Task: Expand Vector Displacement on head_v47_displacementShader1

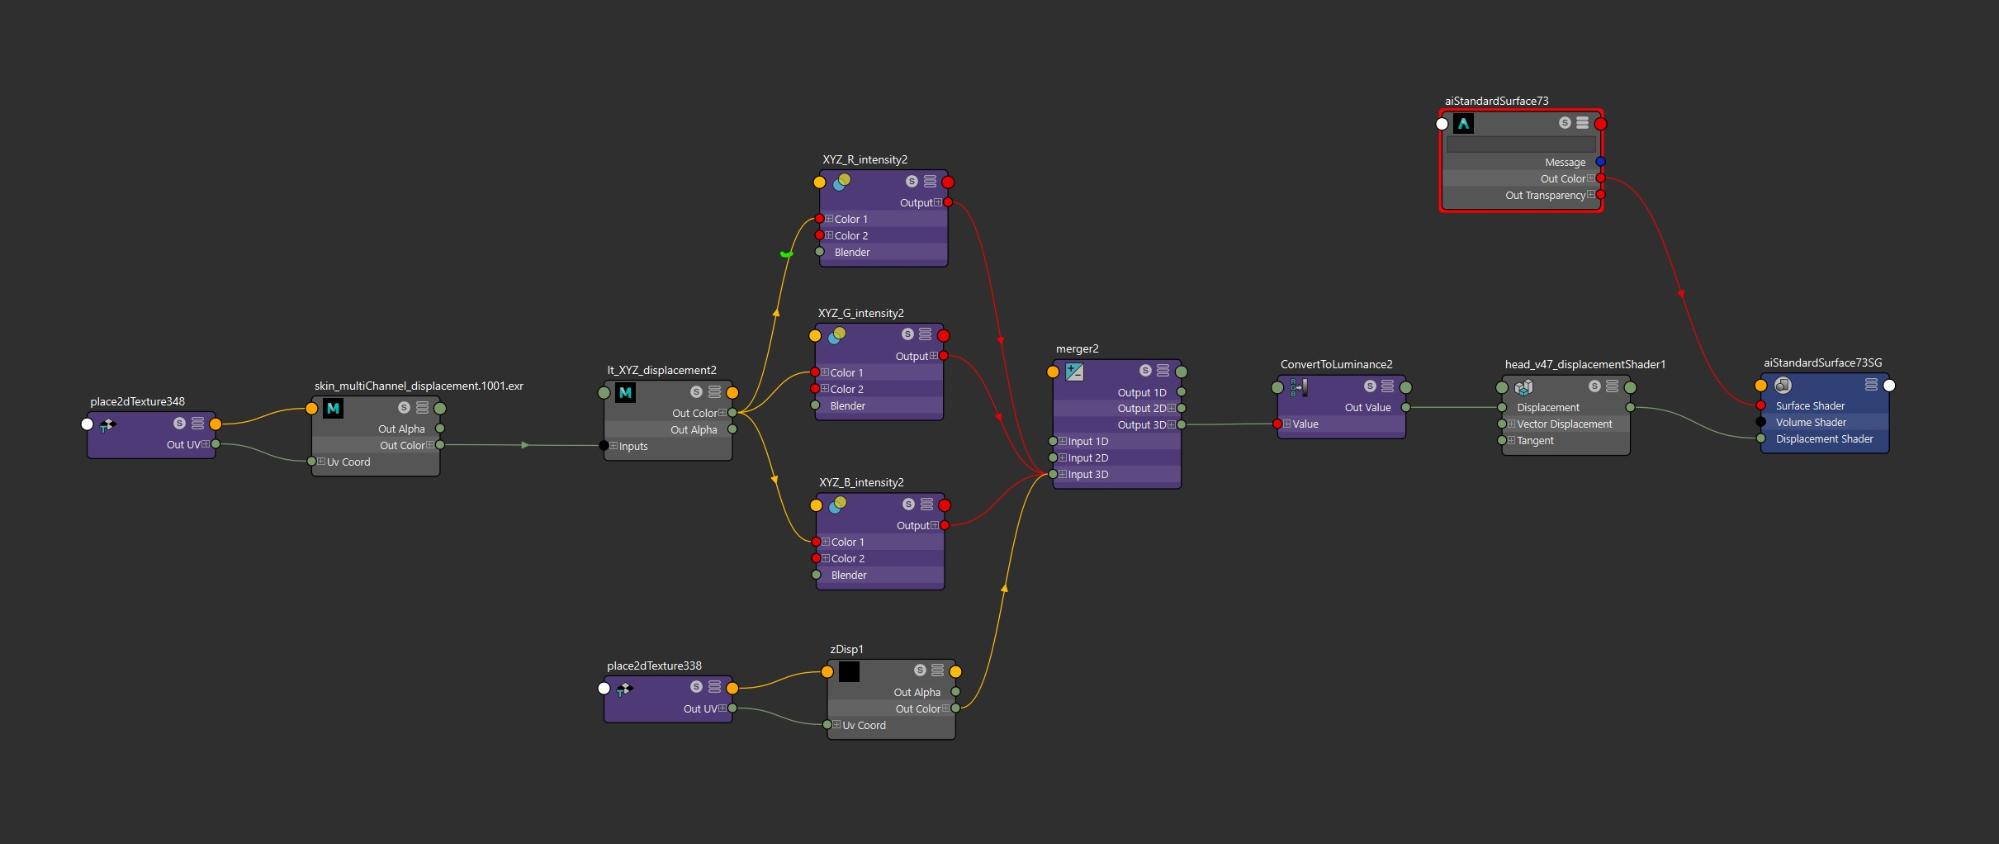Action: click(x=1512, y=424)
